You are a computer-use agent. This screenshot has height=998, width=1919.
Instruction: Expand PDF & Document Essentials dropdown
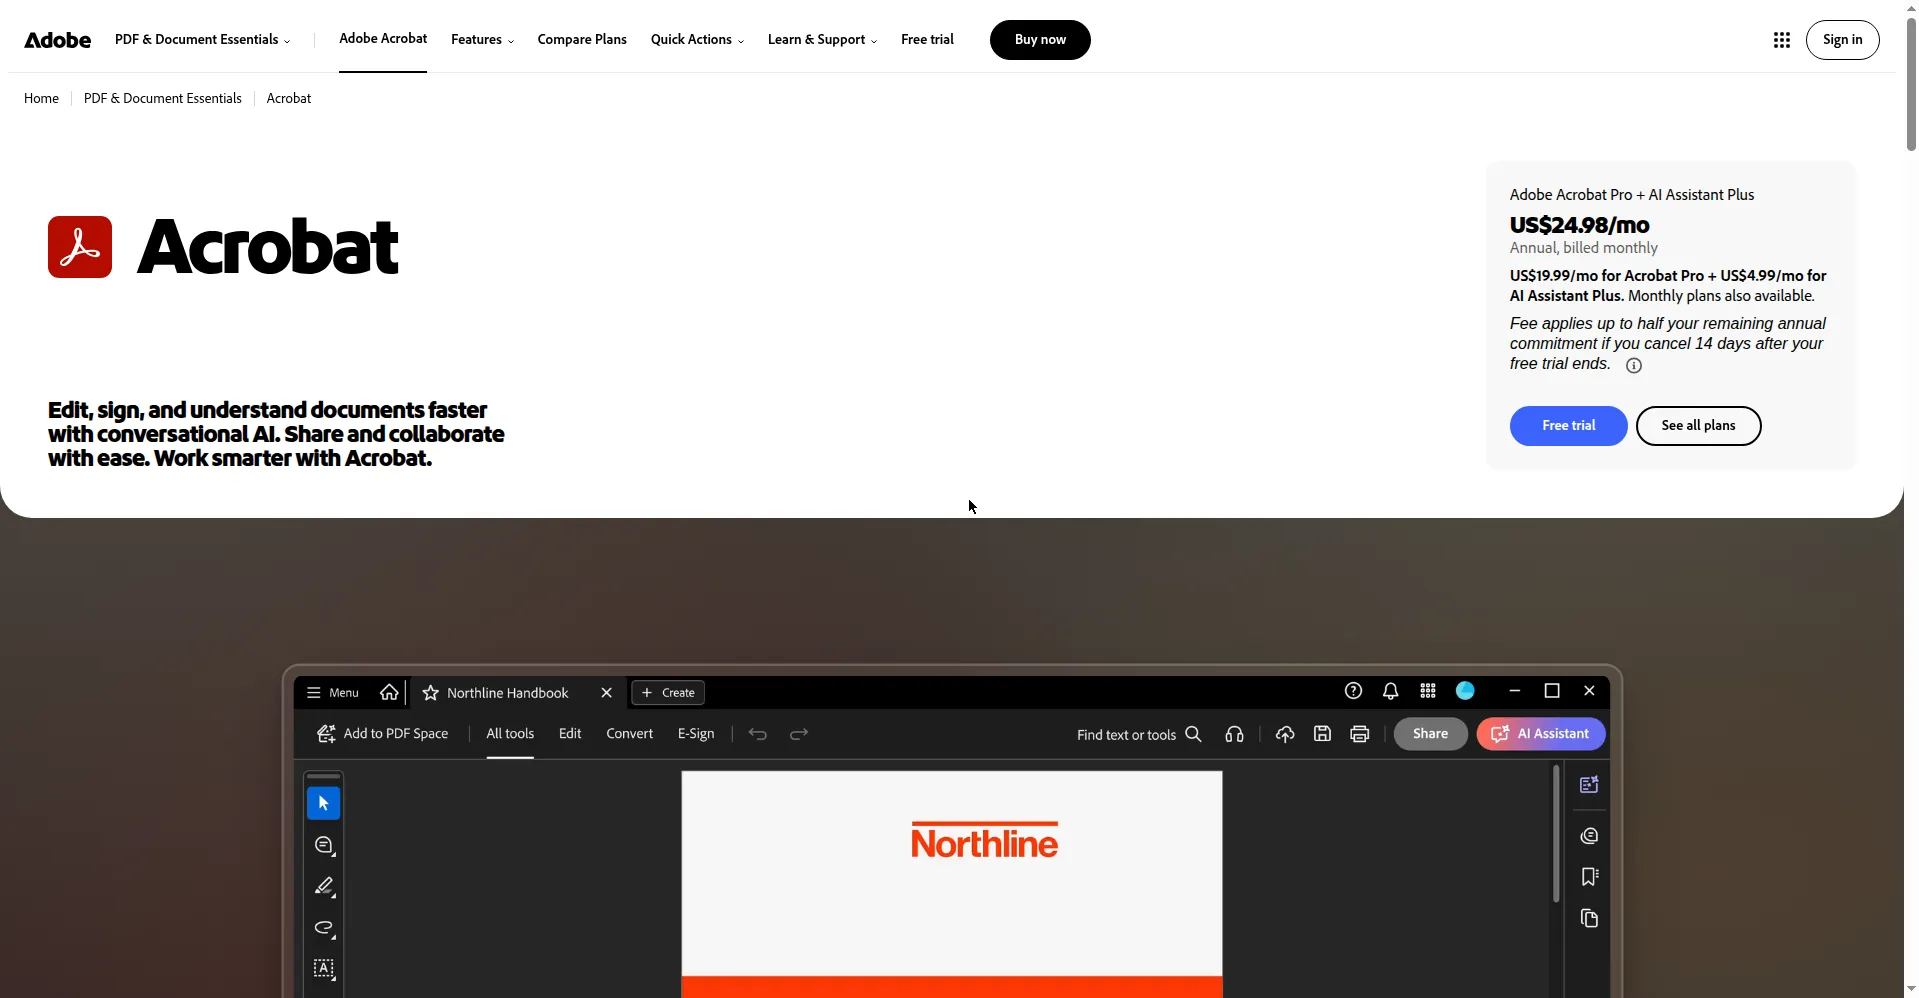point(203,40)
